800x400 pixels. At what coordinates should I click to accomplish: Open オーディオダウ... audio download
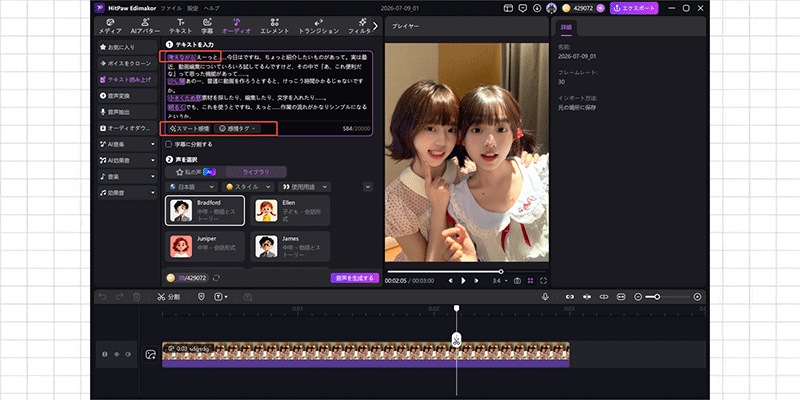point(128,128)
